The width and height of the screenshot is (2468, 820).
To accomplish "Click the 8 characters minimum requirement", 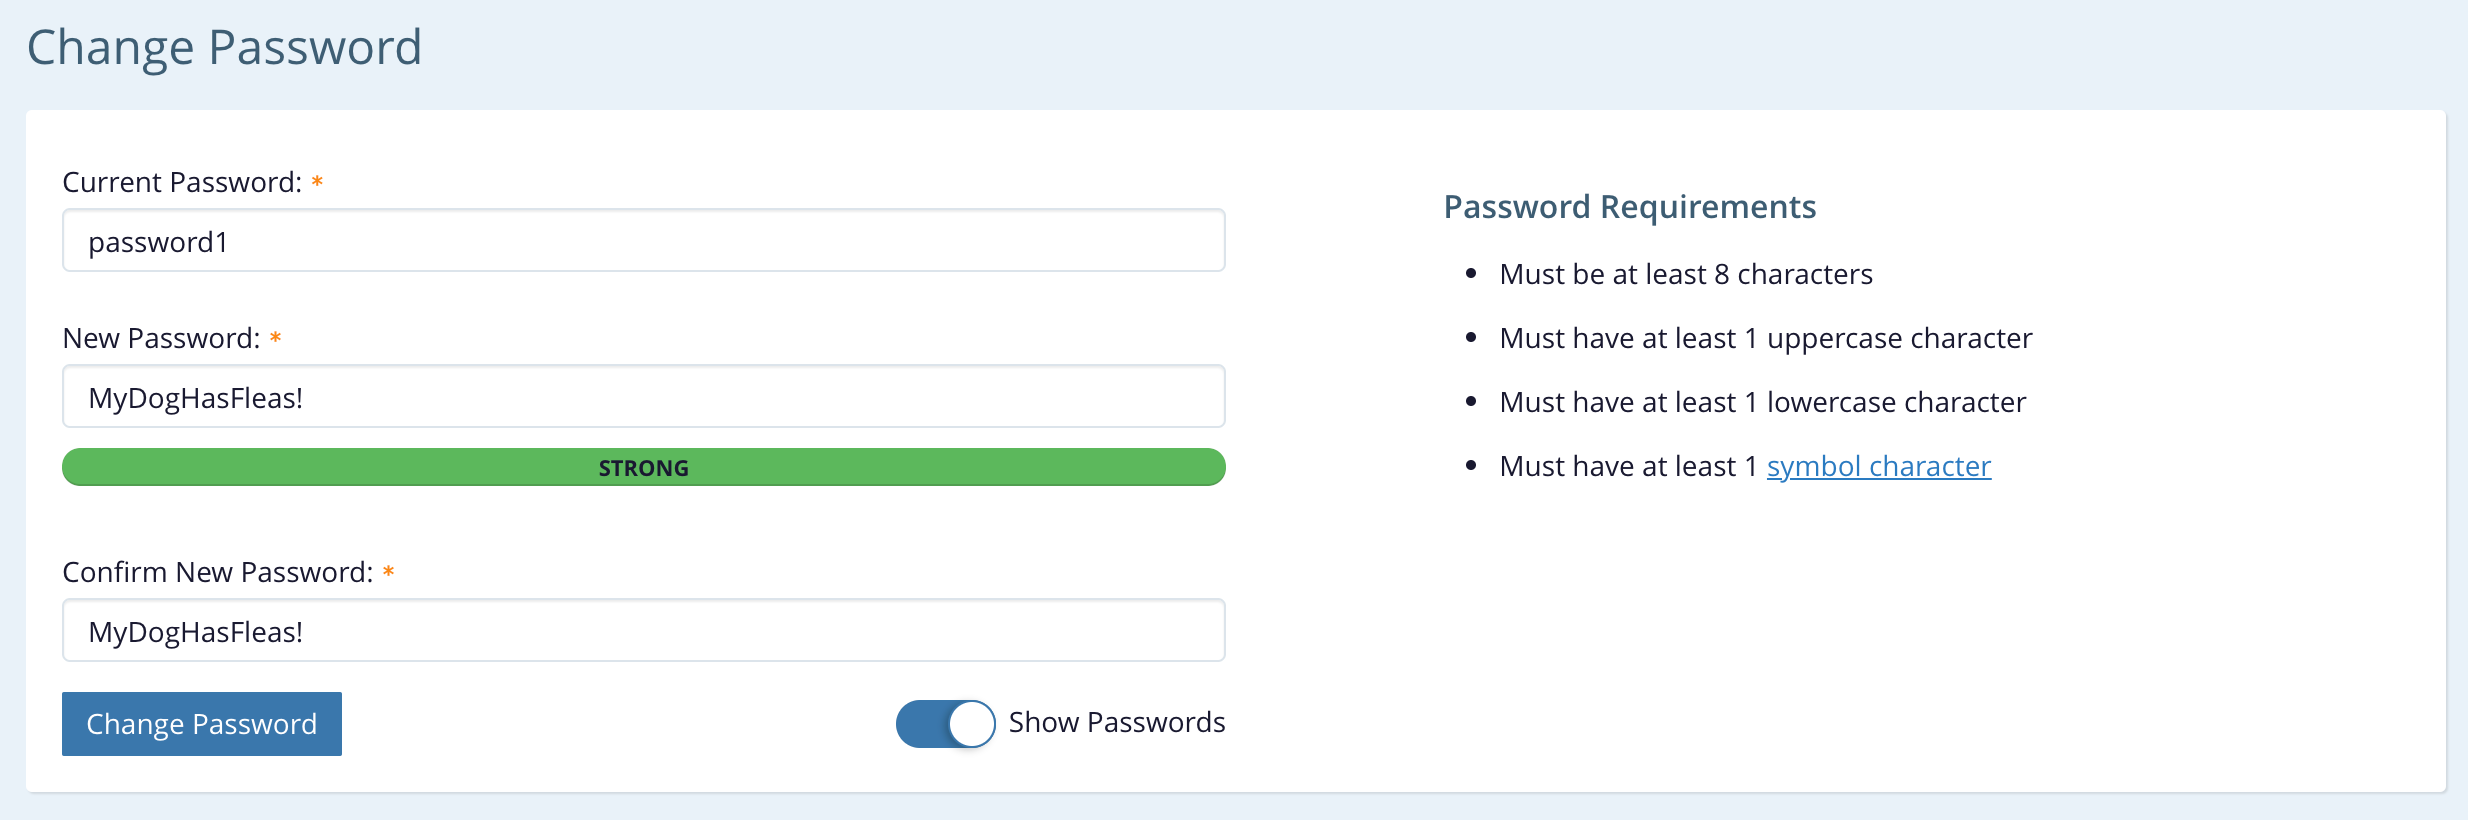I will point(1685,274).
